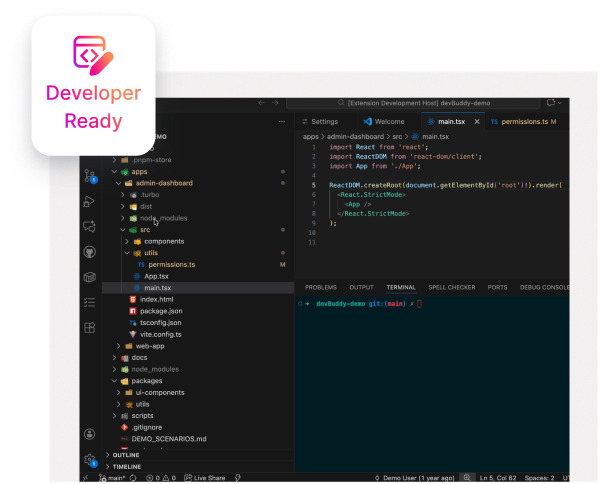Open the Accounts menu icon
The image size is (600, 484).
90,434
